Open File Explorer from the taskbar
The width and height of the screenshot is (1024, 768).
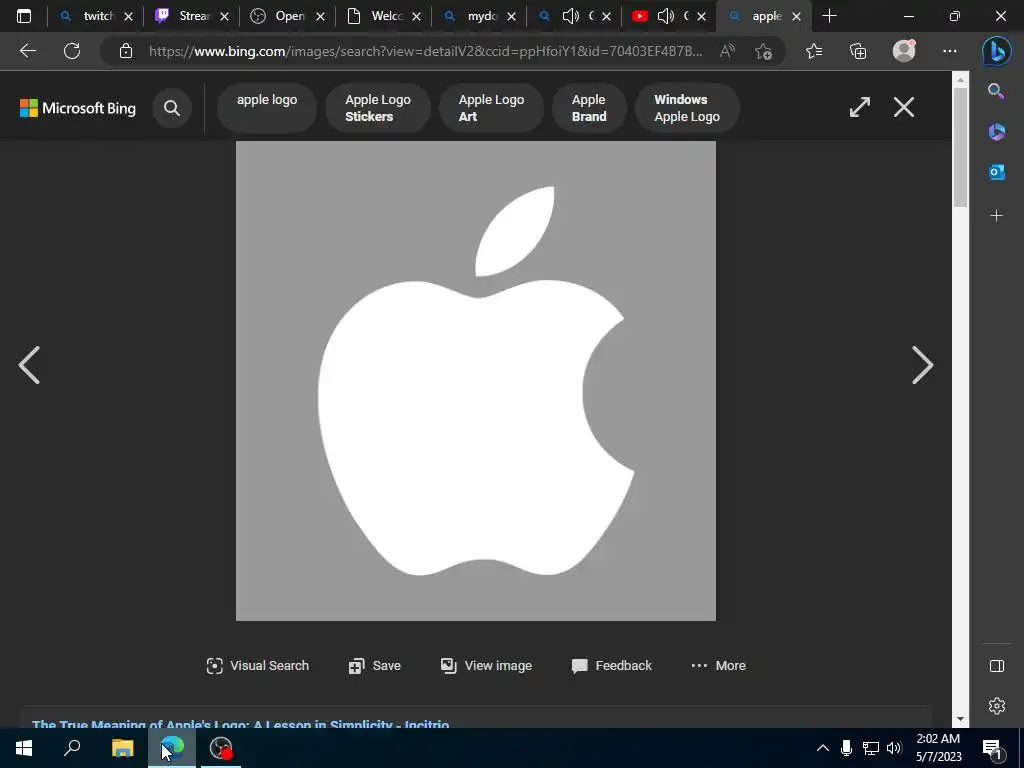(x=122, y=748)
